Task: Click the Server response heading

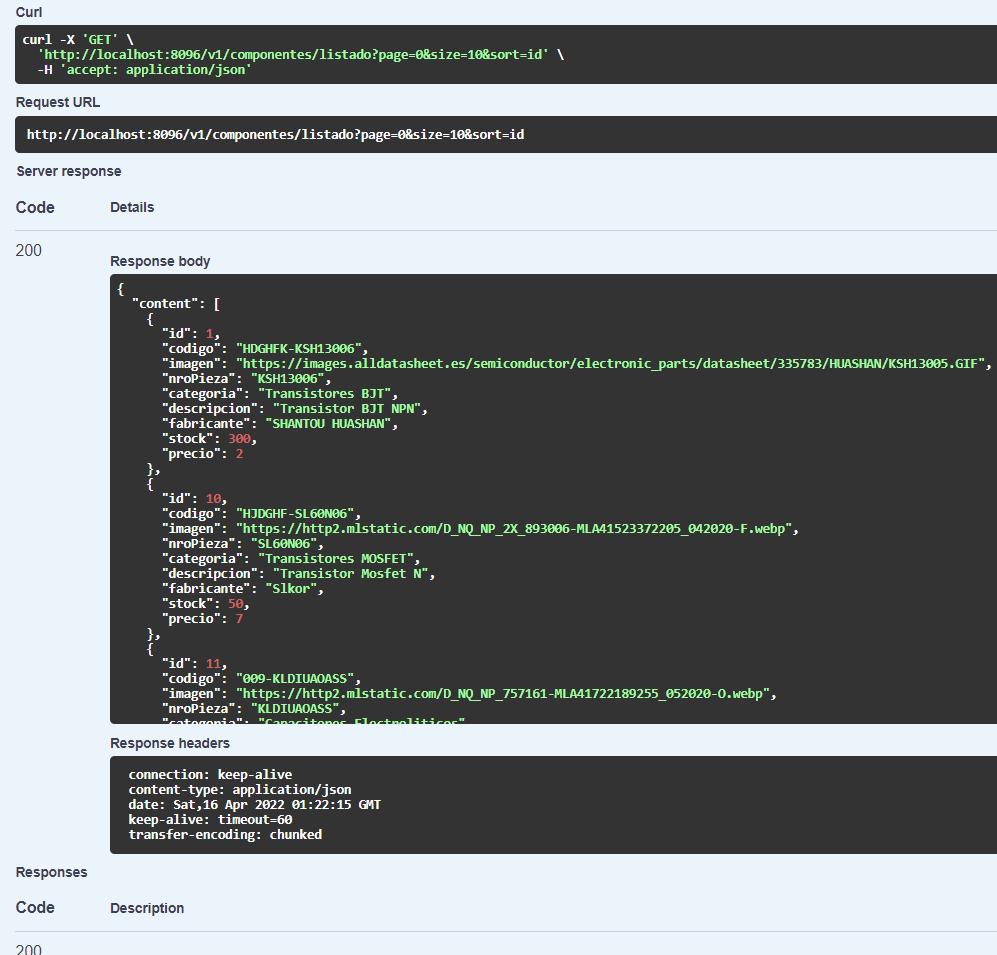Action: pos(69,171)
